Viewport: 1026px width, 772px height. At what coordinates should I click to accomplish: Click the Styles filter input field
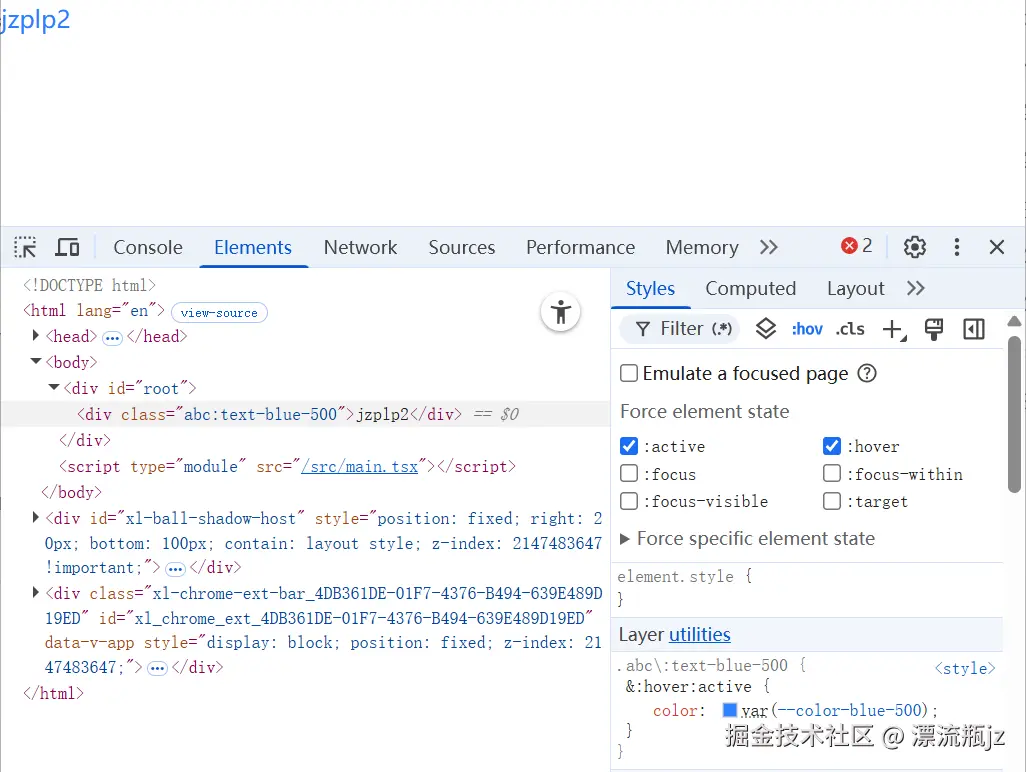click(679, 329)
